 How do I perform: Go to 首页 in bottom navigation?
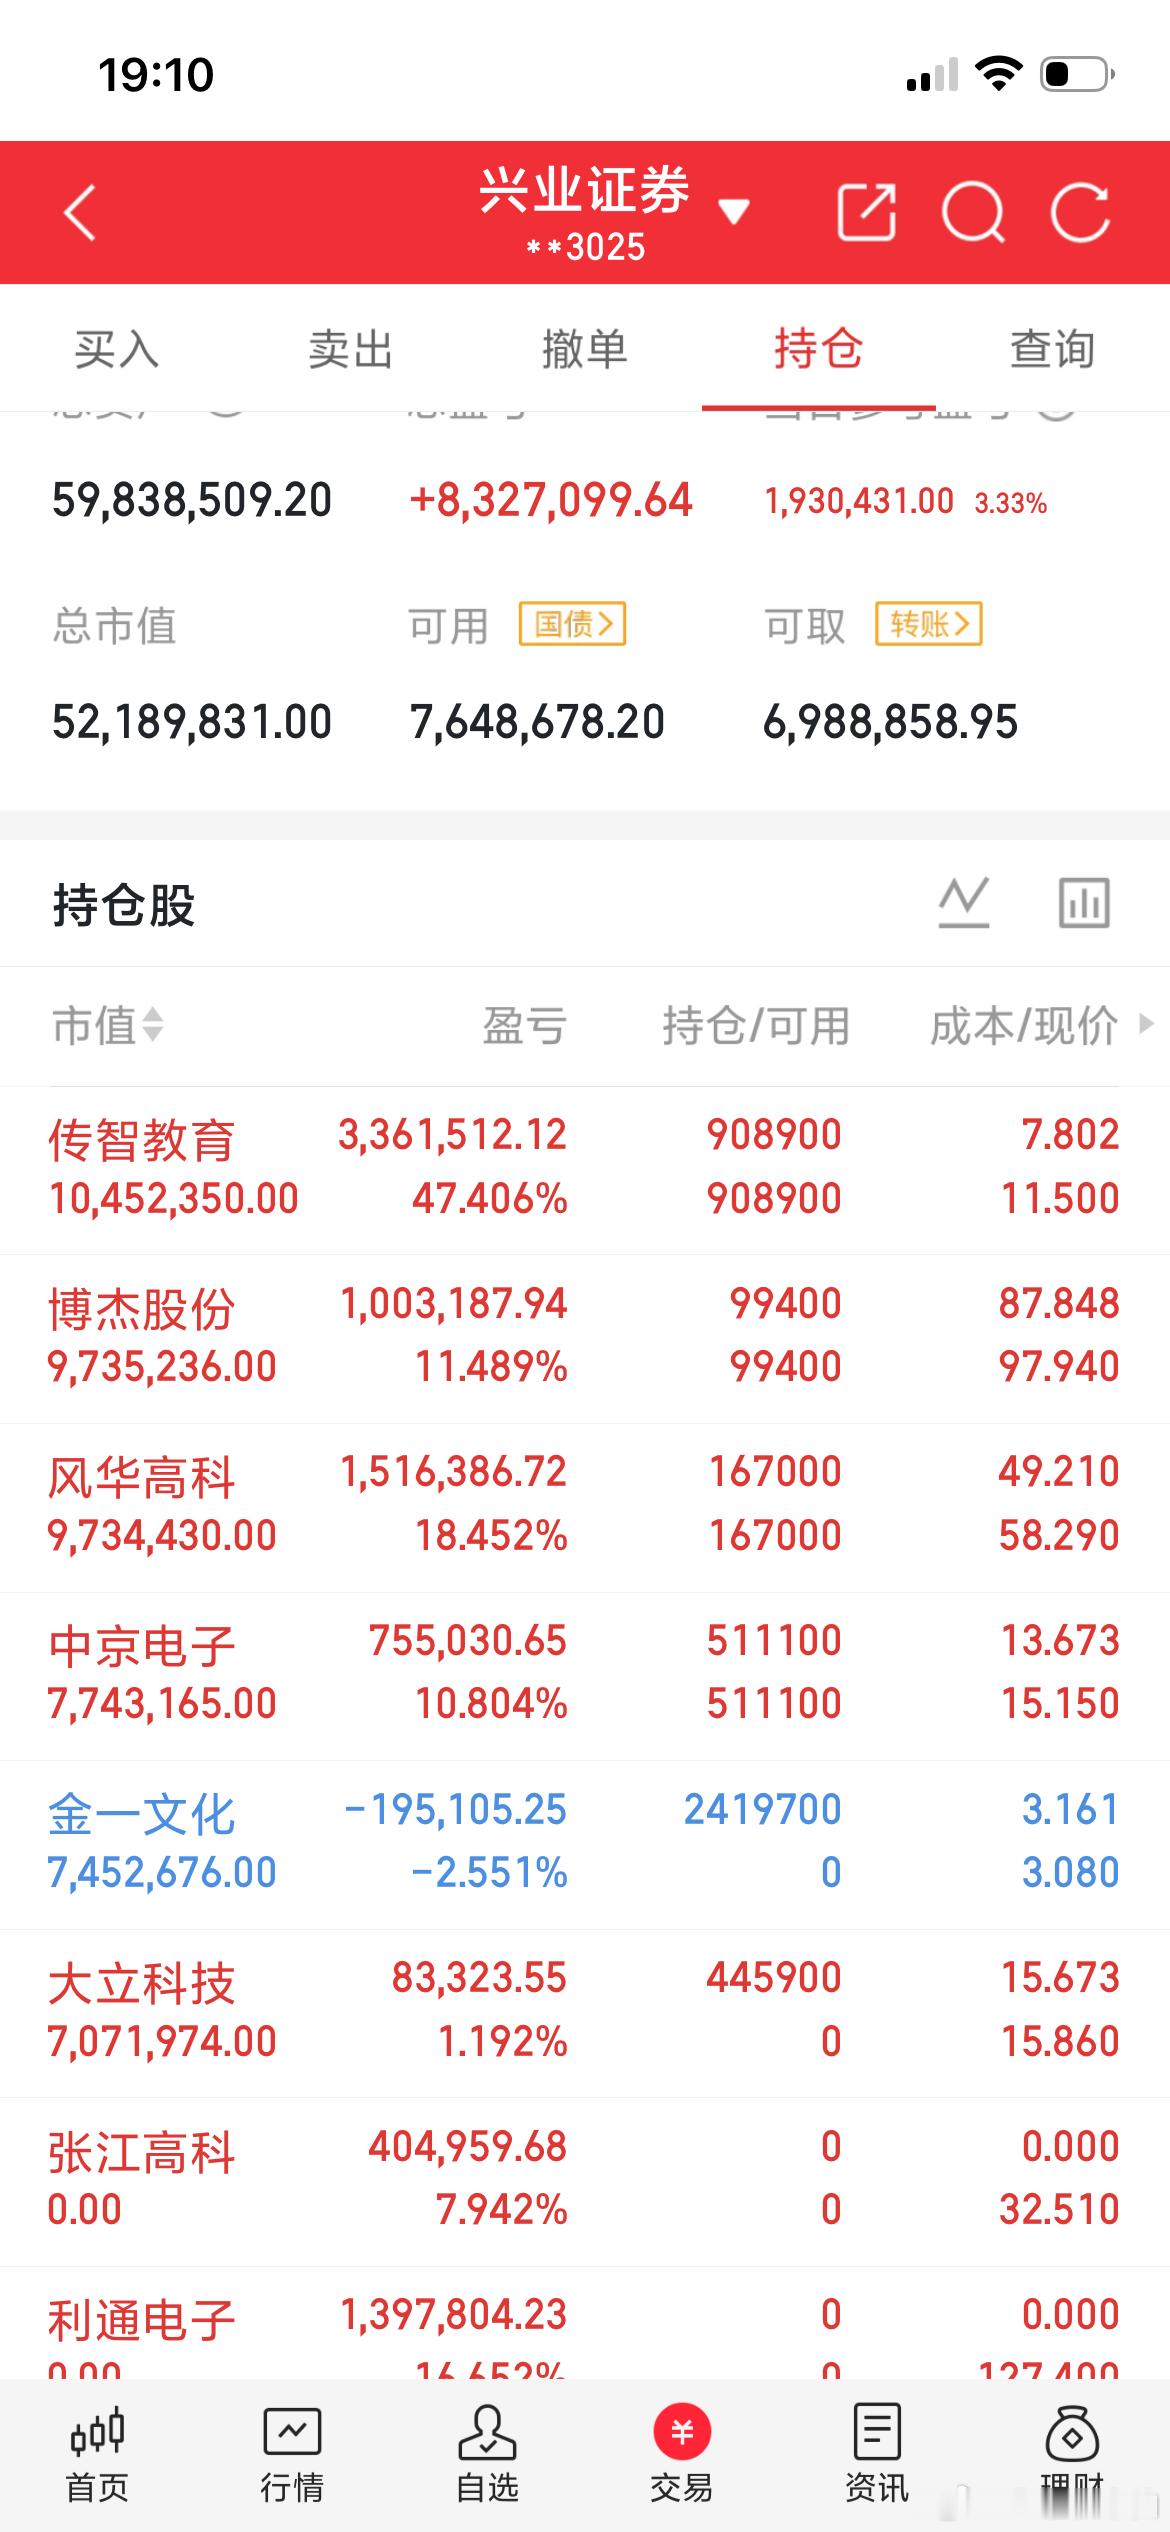click(97, 2454)
